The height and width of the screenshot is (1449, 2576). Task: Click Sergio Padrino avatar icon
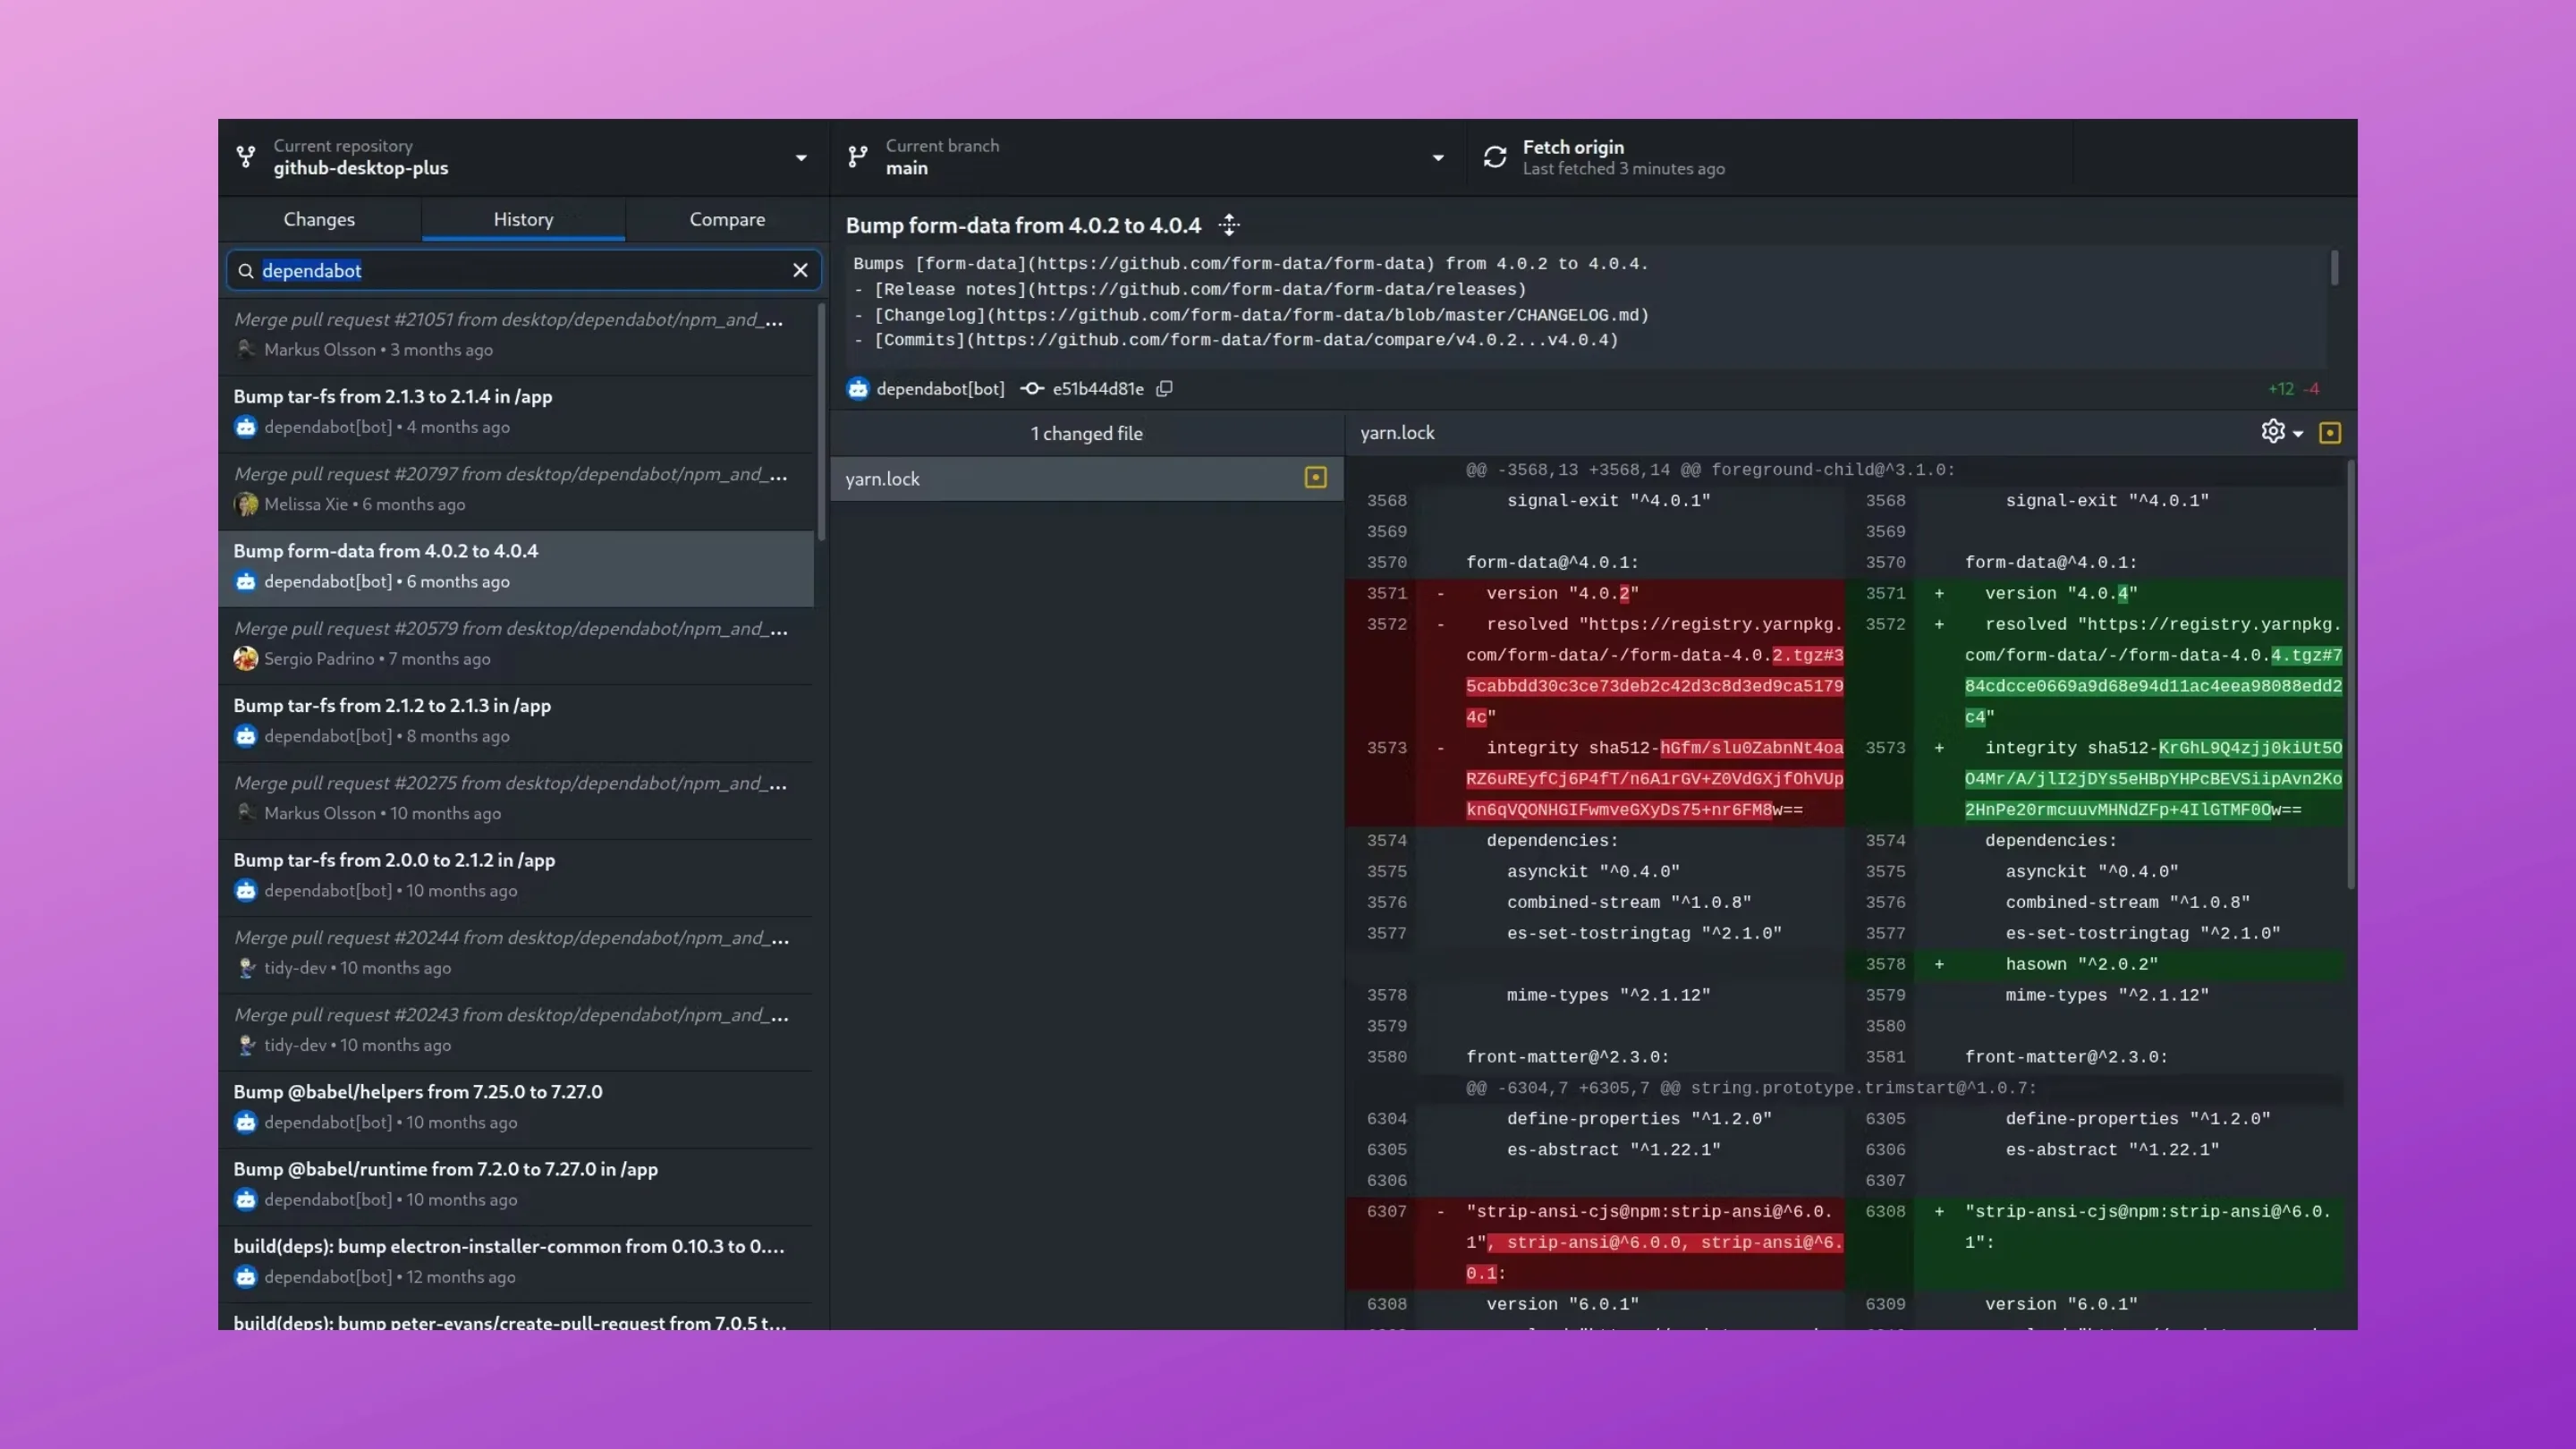[x=246, y=659]
